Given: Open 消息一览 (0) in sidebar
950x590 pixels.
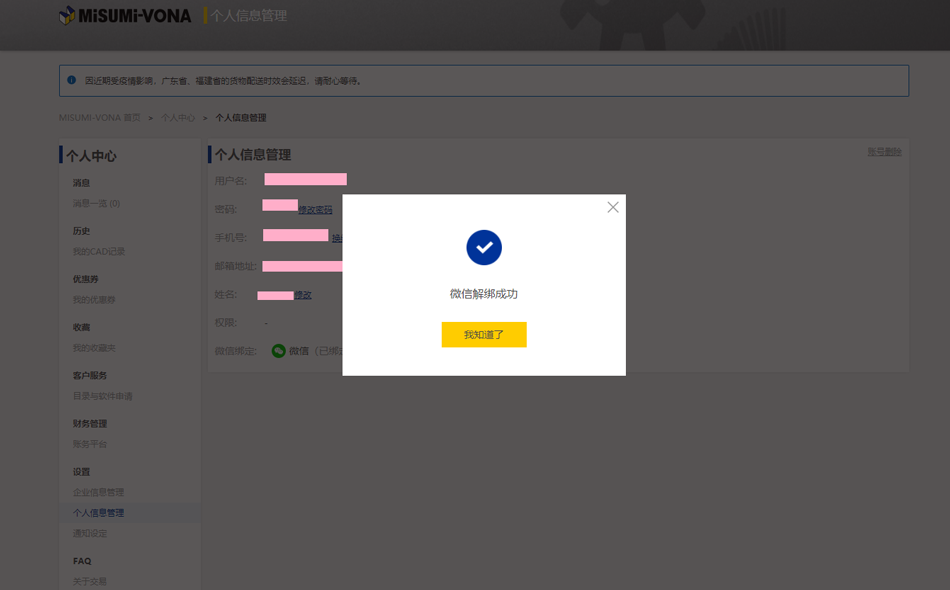Looking at the screenshot, I should click(96, 204).
